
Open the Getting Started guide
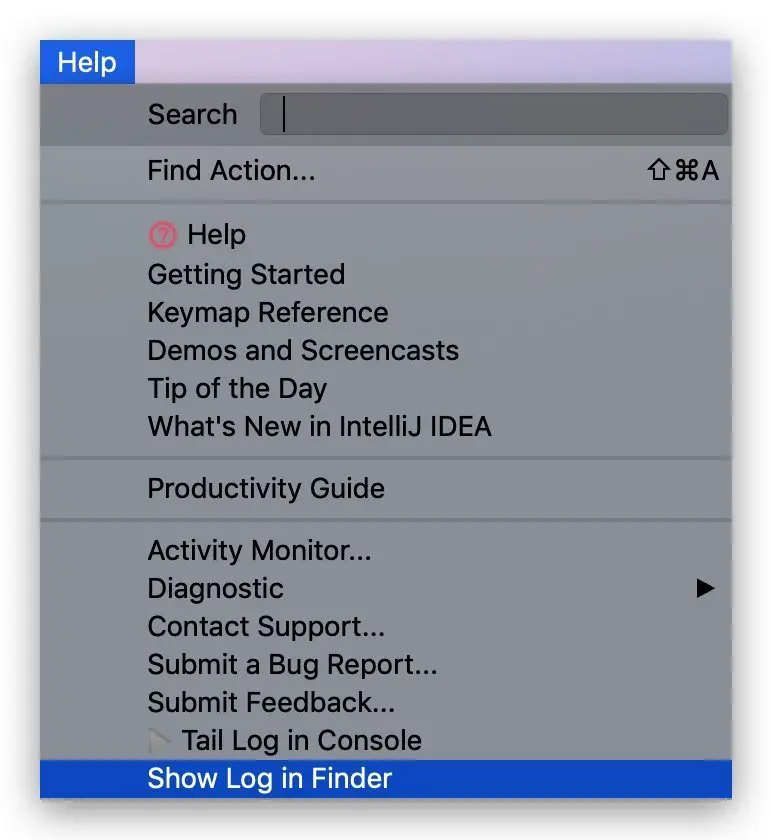click(x=246, y=274)
